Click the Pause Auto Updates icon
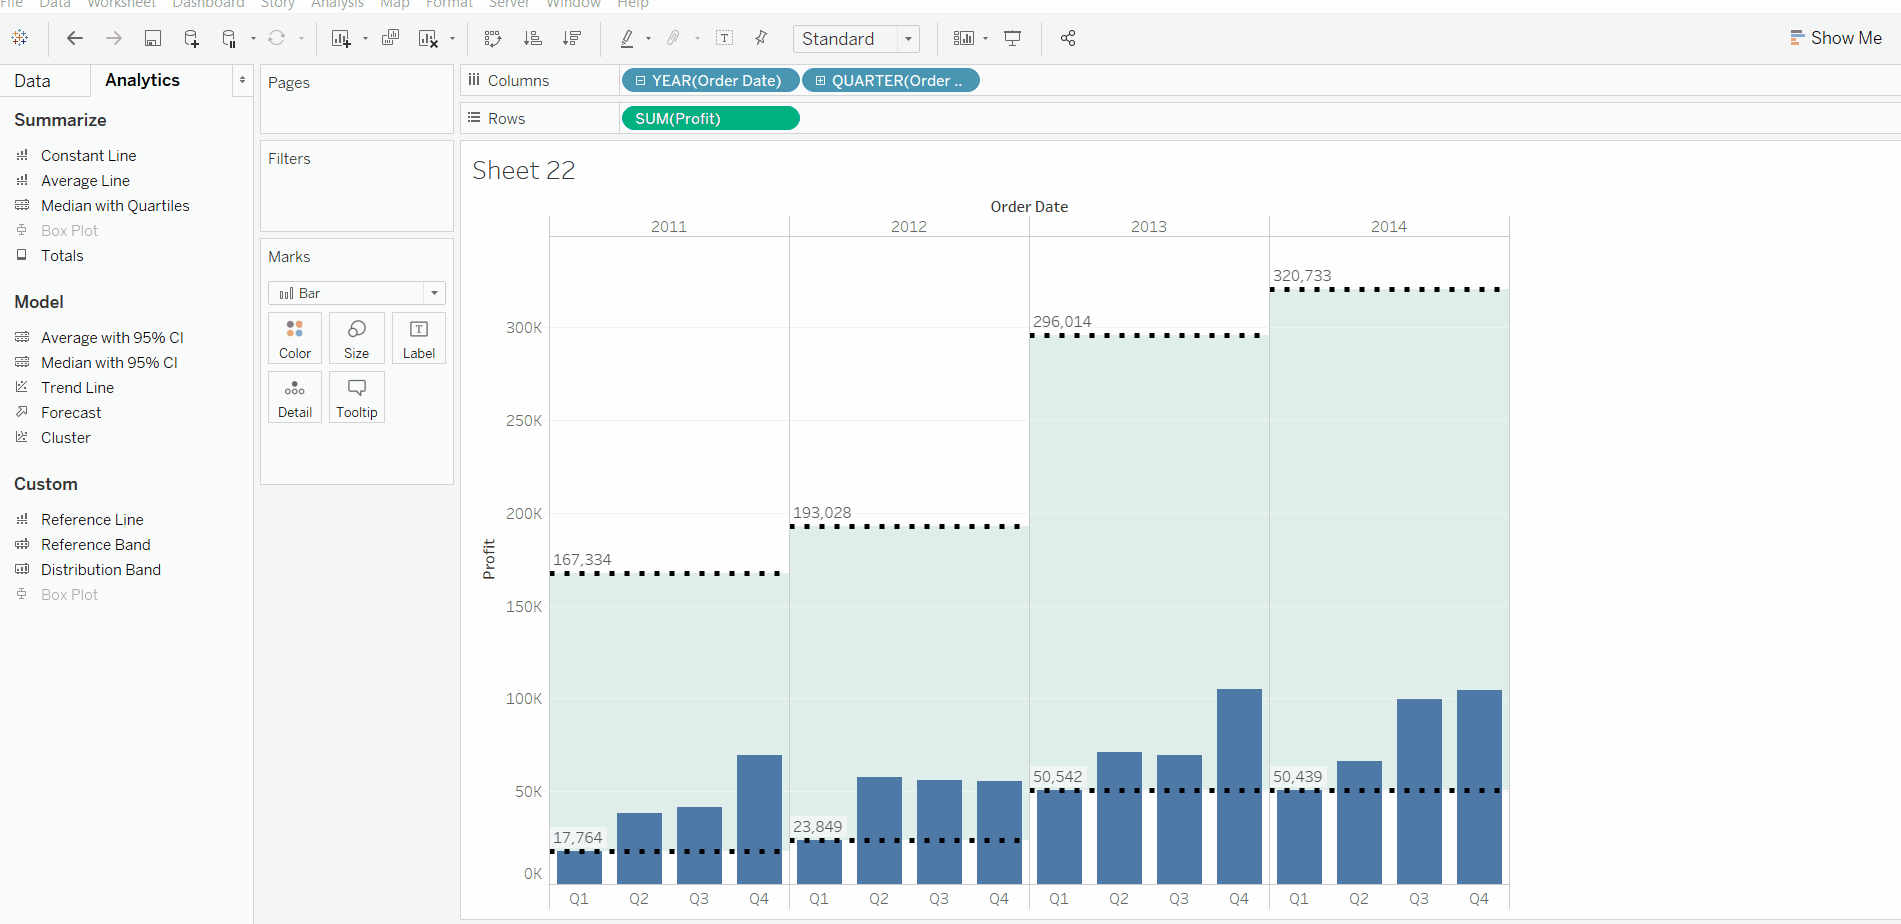Viewport: 1901px width, 924px height. click(x=229, y=38)
